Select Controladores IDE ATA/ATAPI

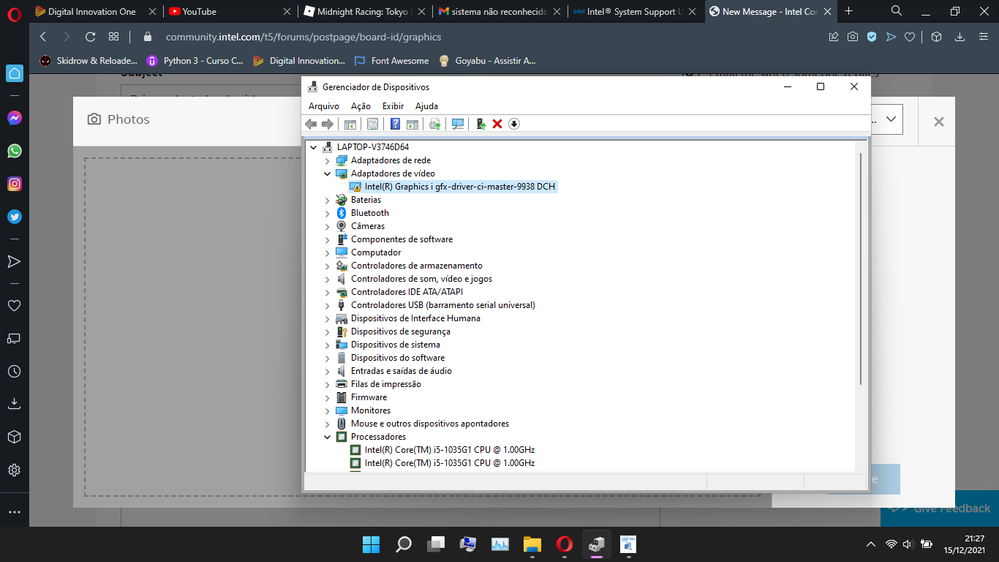pyautogui.click(x=406, y=292)
